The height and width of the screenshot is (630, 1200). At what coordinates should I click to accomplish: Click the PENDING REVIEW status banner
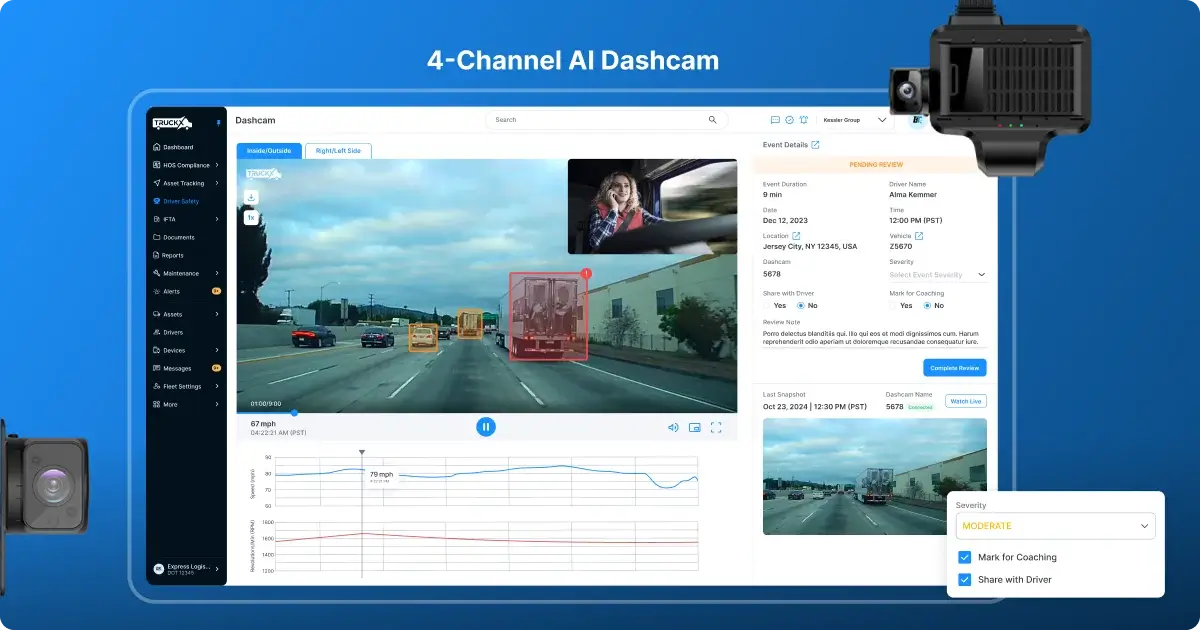click(x=876, y=164)
